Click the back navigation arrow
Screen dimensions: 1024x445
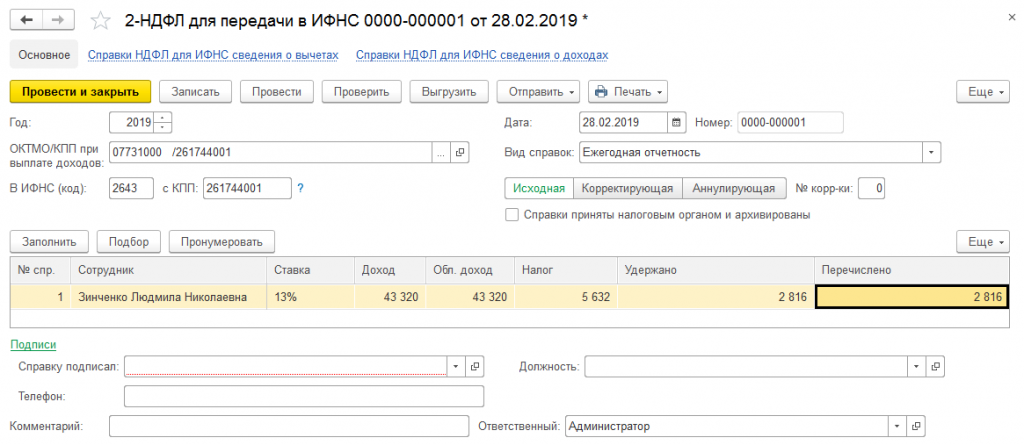point(27,20)
